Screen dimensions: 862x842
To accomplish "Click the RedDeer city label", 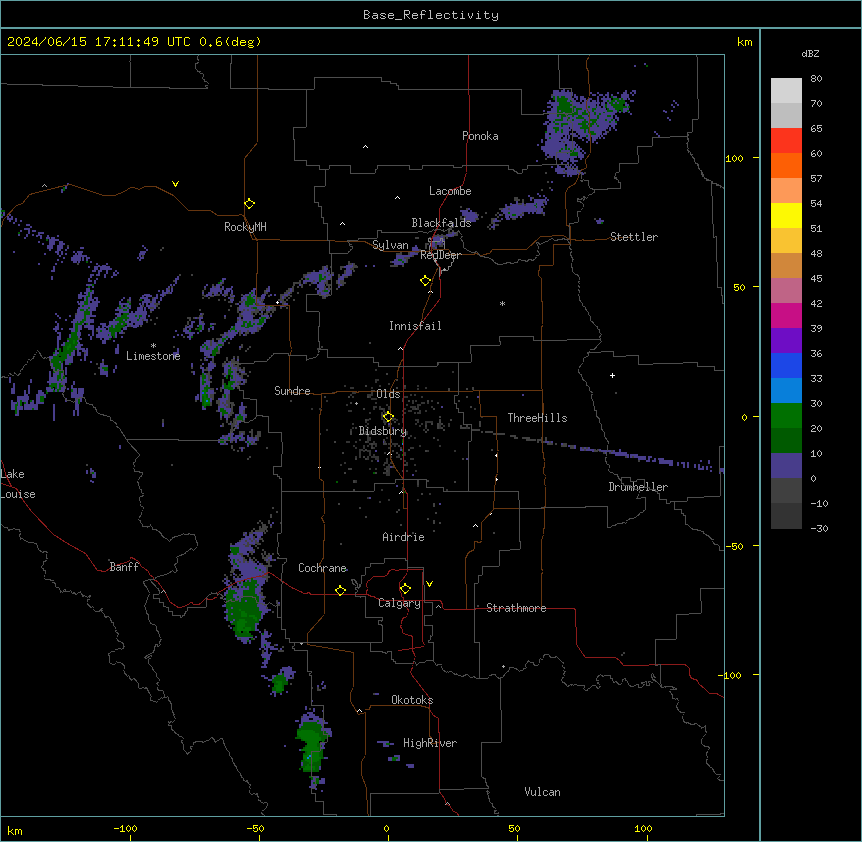I will click(x=440, y=256).
